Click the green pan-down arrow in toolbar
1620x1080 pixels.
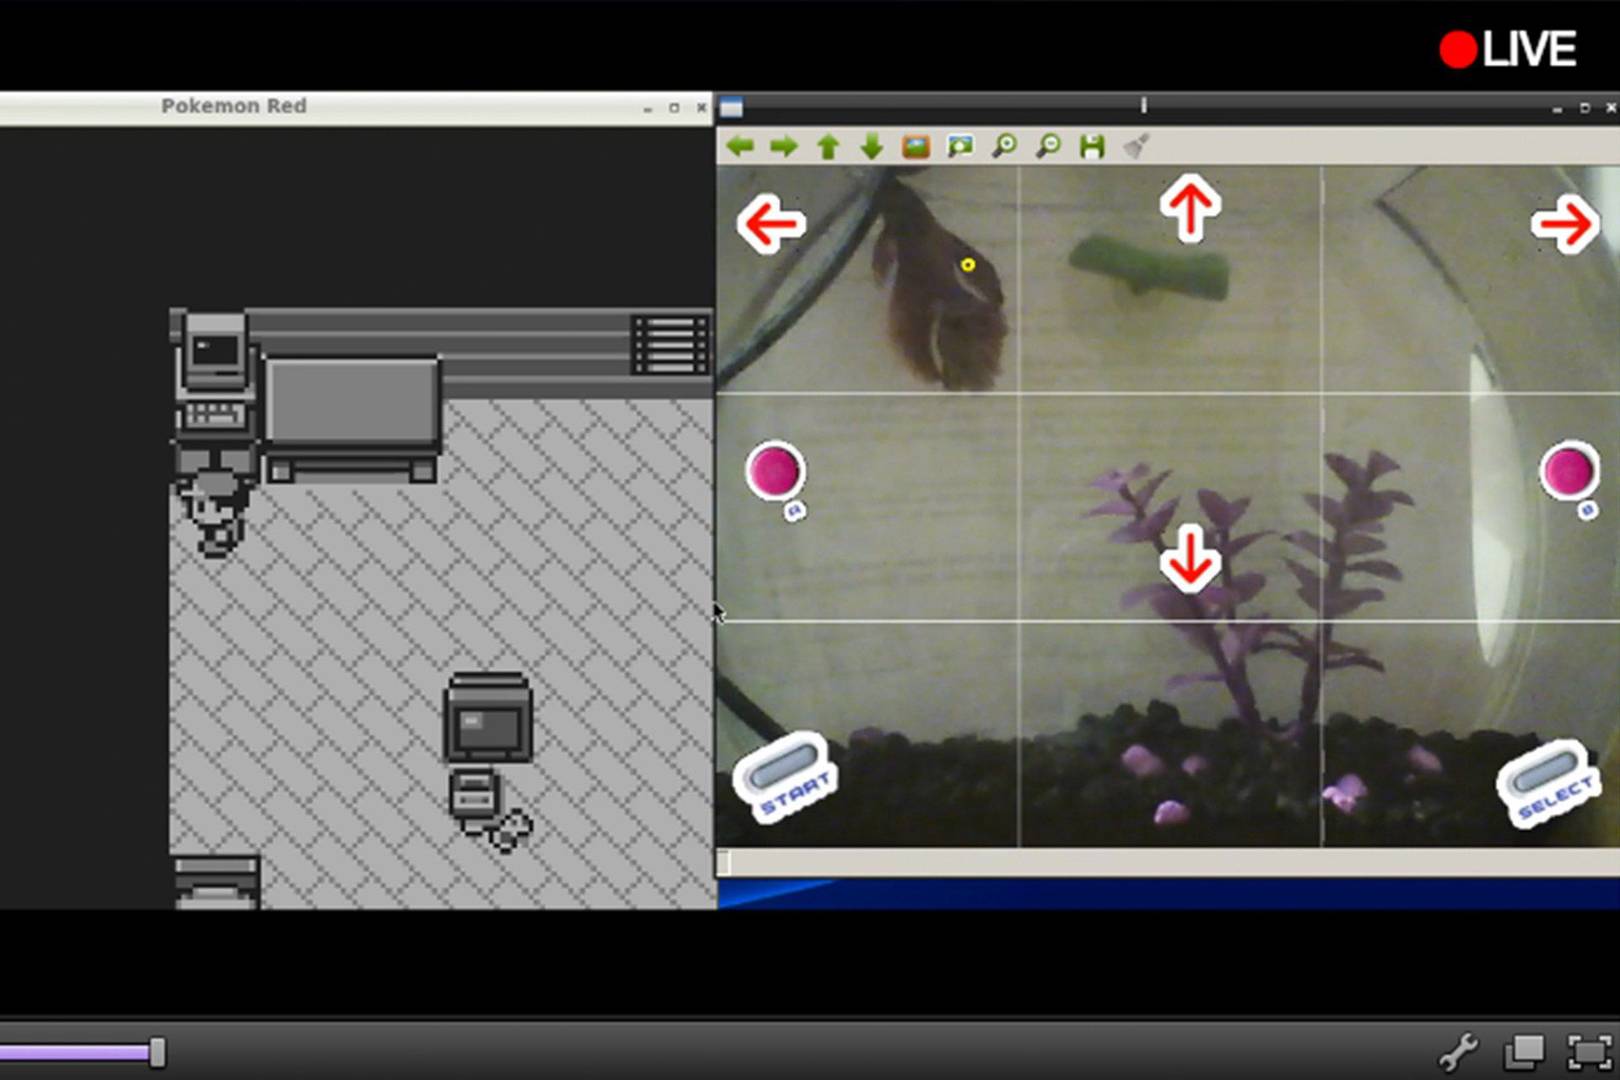[872, 147]
